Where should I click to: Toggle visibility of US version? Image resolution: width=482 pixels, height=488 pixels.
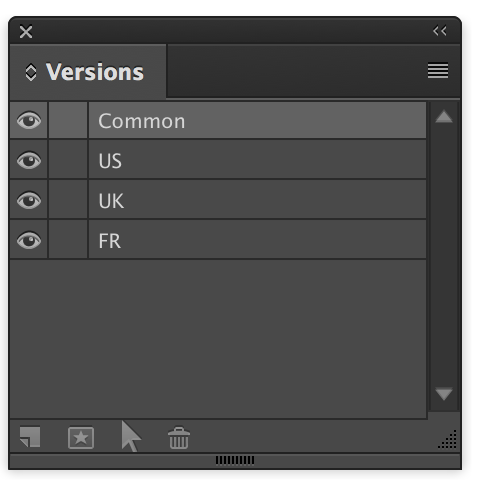[29, 160]
